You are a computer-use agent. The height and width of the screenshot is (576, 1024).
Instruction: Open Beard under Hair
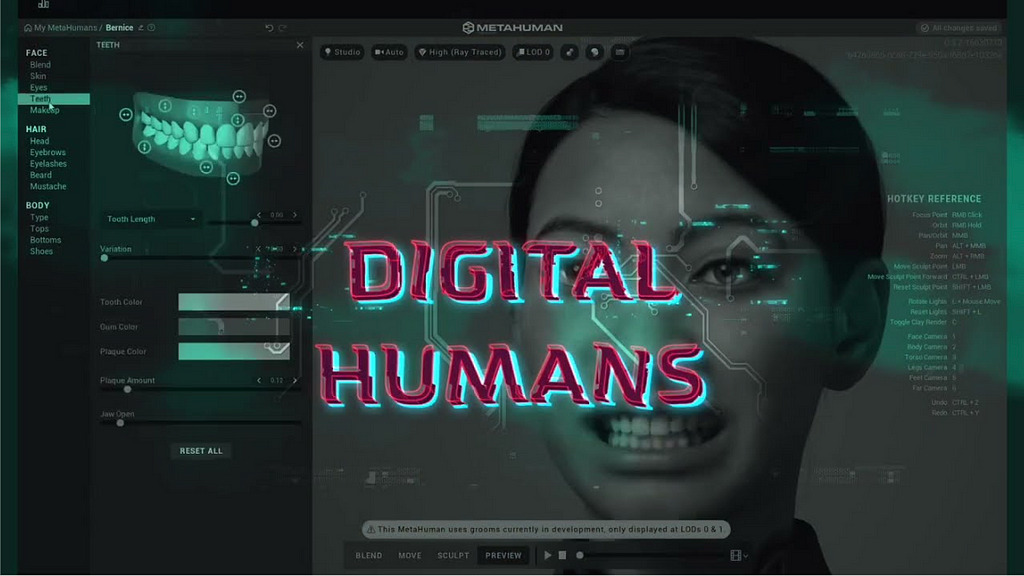pos(40,175)
